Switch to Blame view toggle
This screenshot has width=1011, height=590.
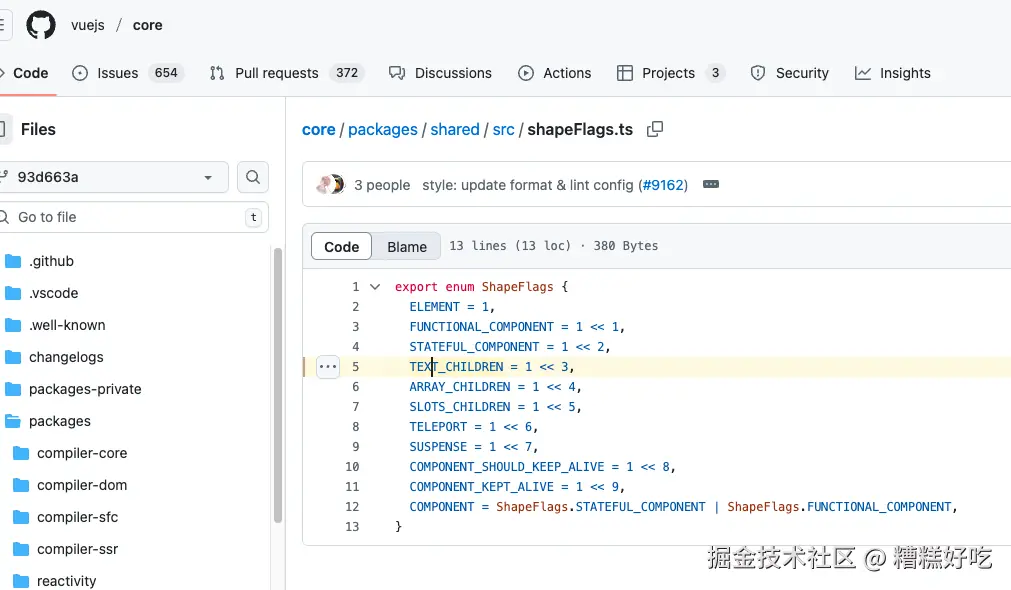[407, 246]
